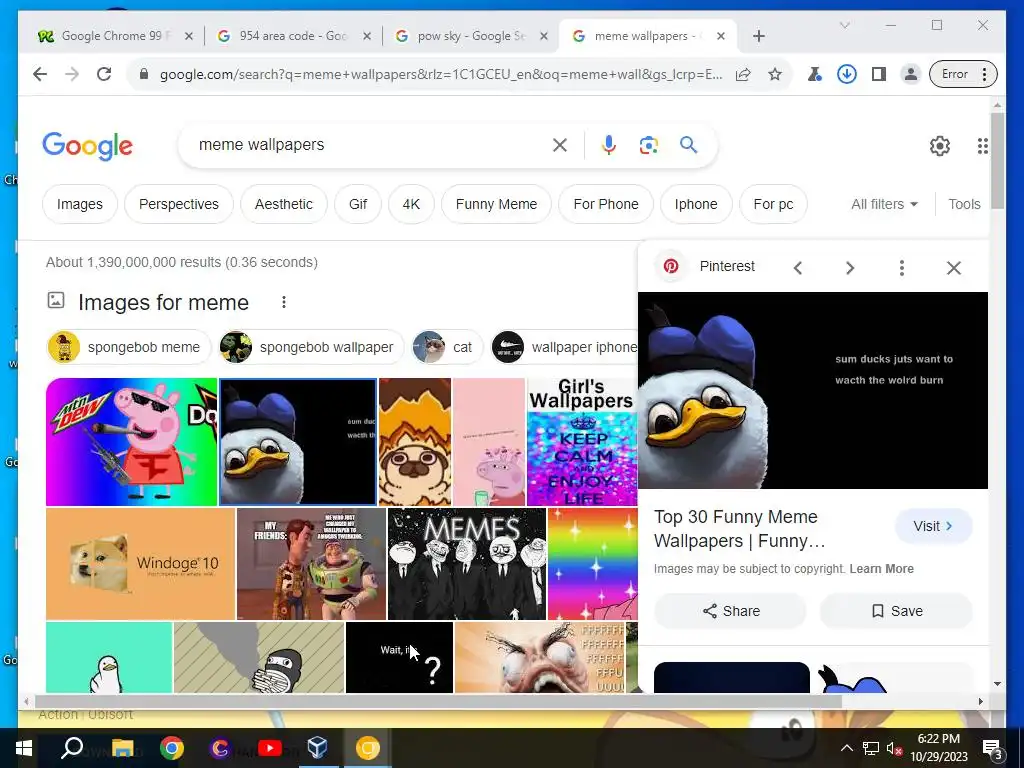This screenshot has height=768, width=1024.
Task: Open the preview panel three-dot menu
Action: (901, 268)
